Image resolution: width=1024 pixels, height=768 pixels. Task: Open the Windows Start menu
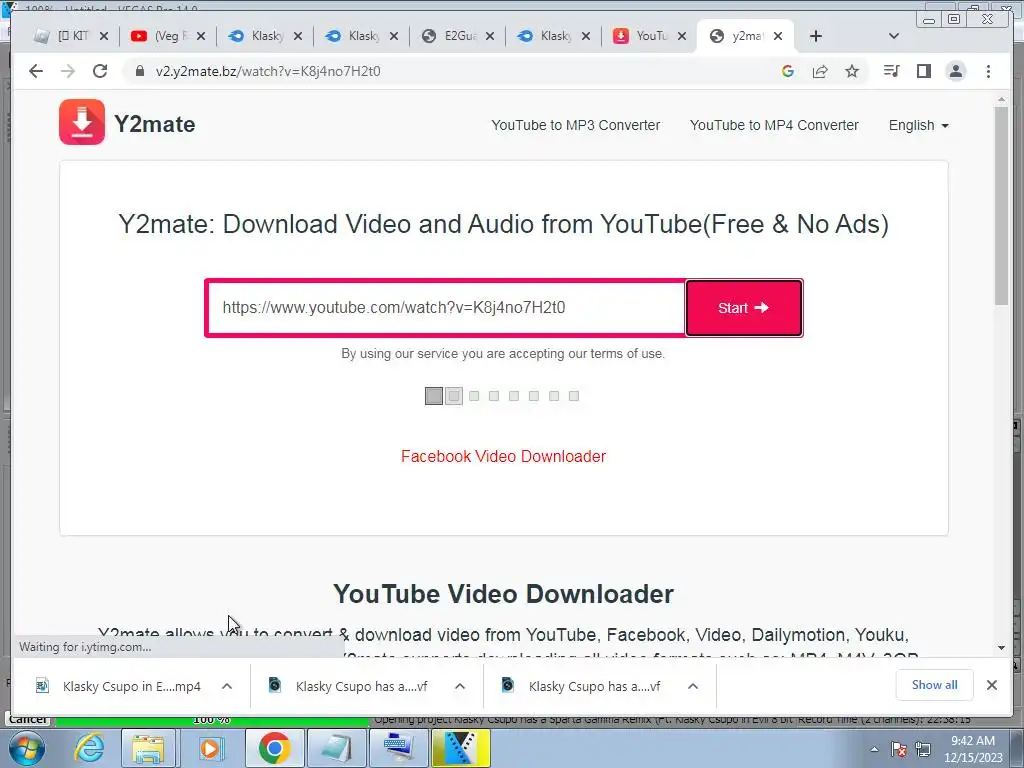(25, 748)
